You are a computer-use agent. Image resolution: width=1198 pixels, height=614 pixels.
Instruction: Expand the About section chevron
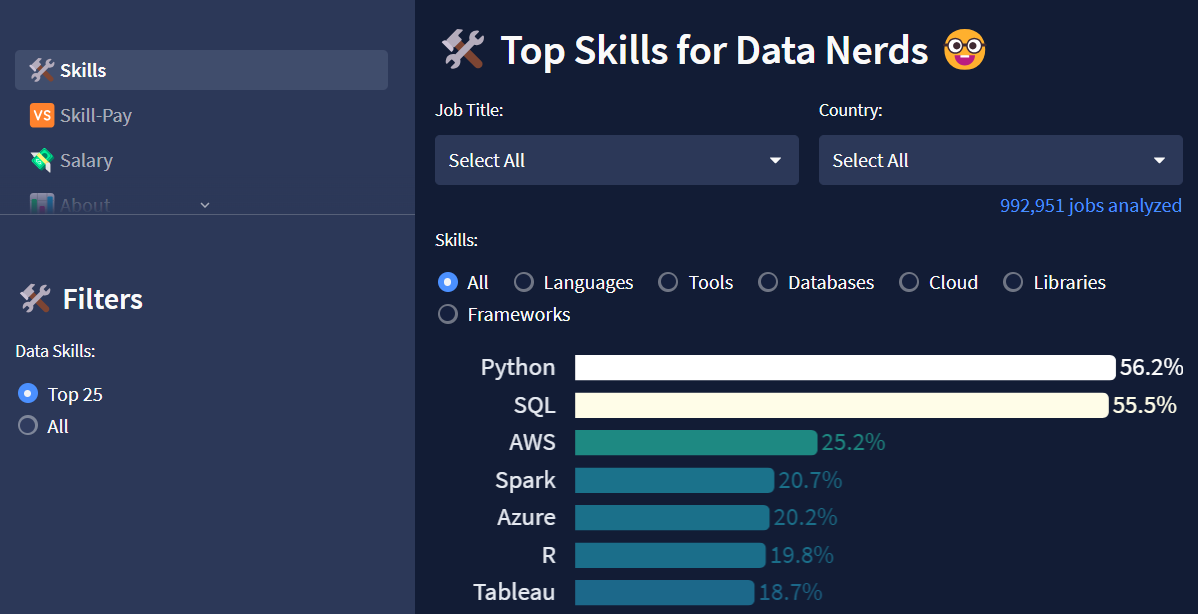point(205,205)
